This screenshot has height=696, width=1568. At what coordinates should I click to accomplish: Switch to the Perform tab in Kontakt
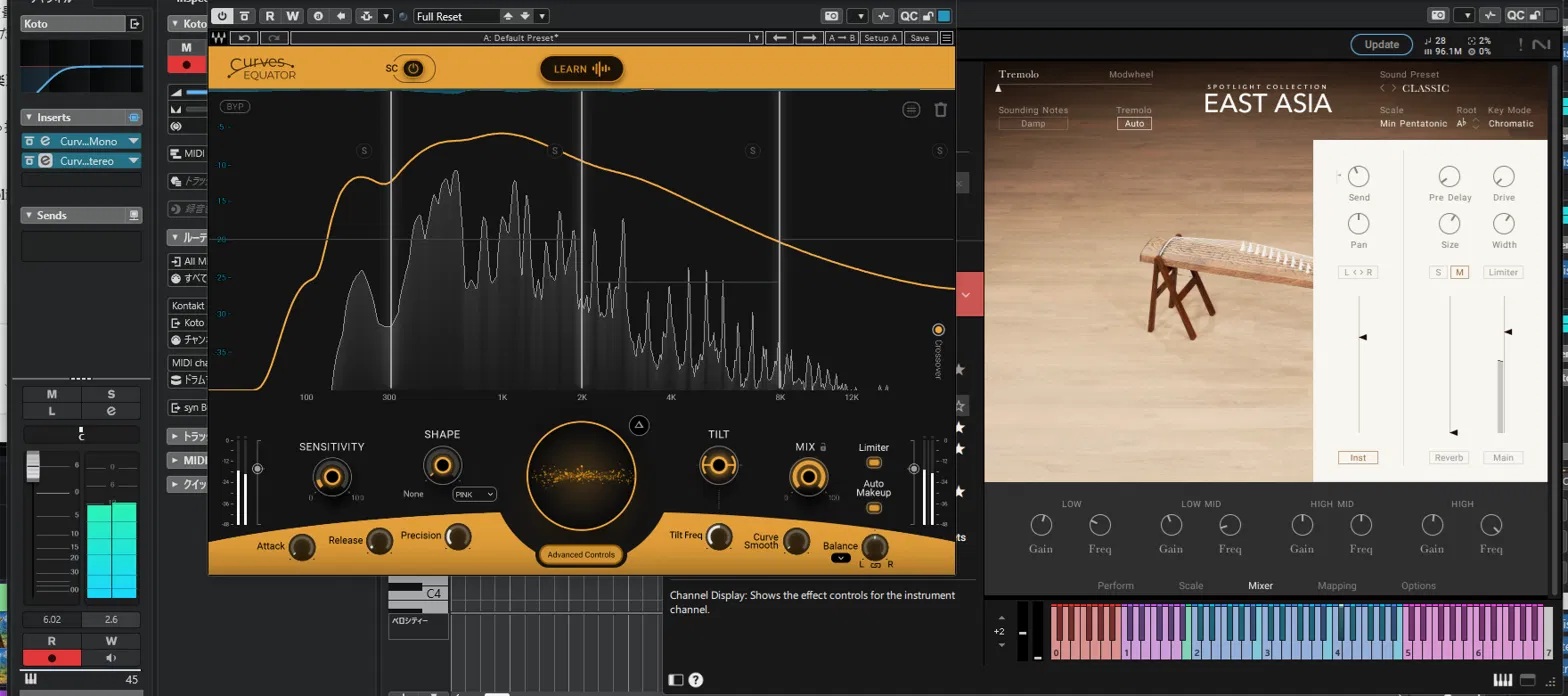click(1115, 586)
